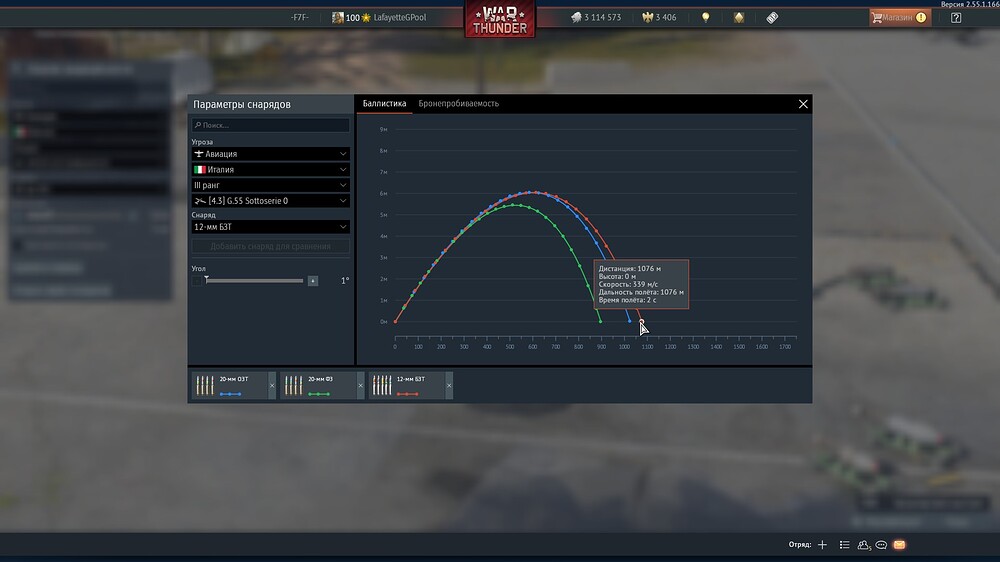Click the squad plus invite icon

[823, 545]
